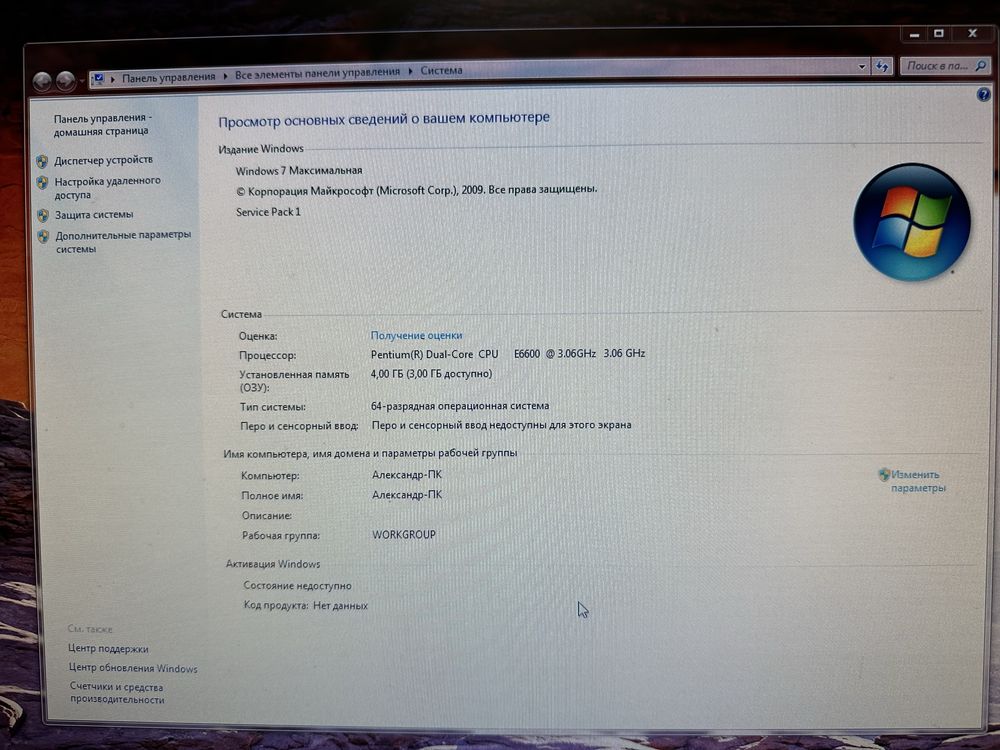Screen dimensions: 1000x750
Task: Click shield icon beside "Защита системы"
Action: click(43, 216)
